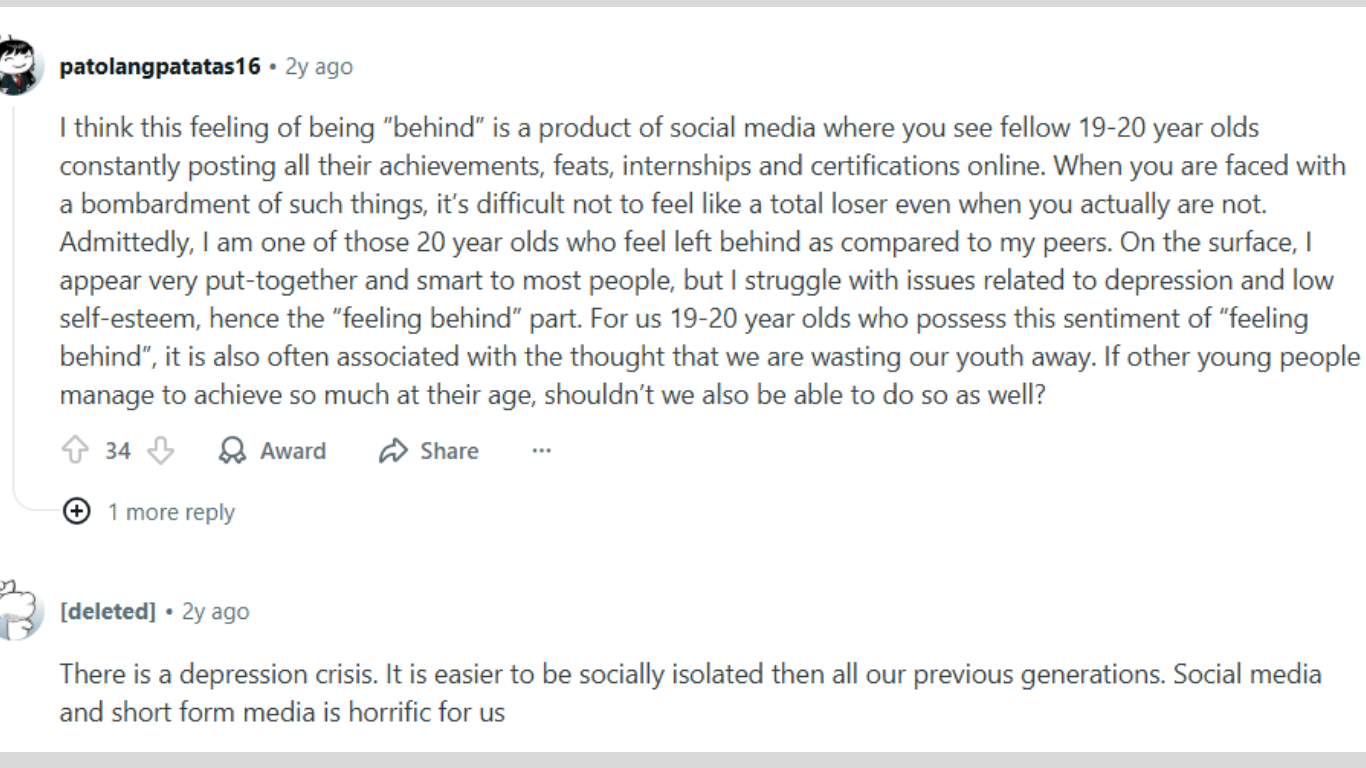Click the Share arrow icon
Screen dimensions: 1366x768
click(x=393, y=451)
